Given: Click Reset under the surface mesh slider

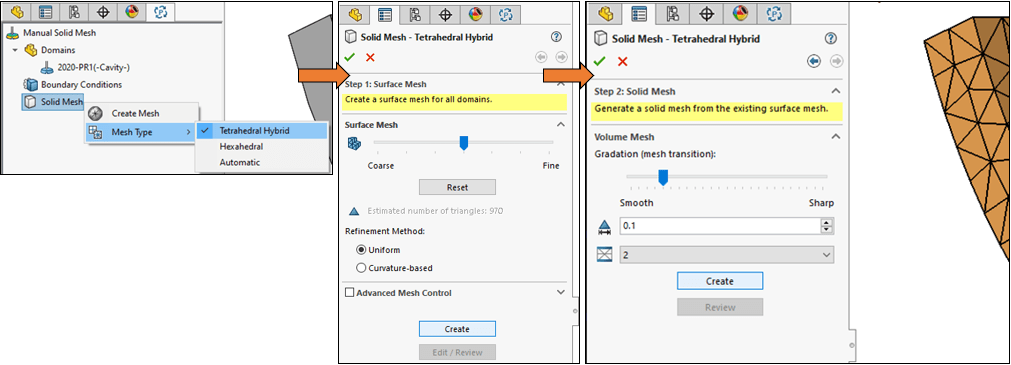Looking at the screenshot, I should pyautogui.click(x=457, y=187).
